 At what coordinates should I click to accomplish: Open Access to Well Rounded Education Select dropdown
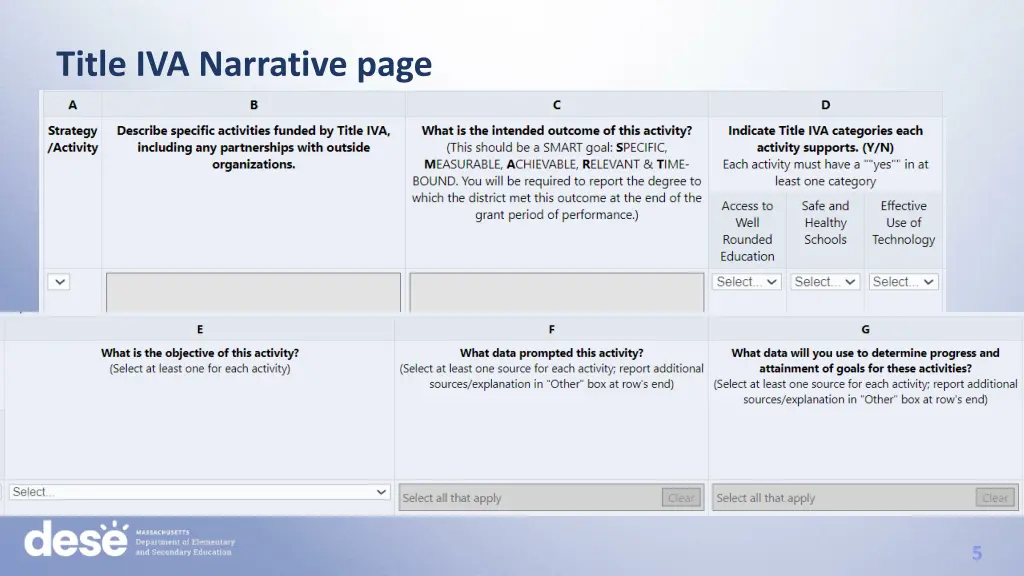click(x=746, y=282)
